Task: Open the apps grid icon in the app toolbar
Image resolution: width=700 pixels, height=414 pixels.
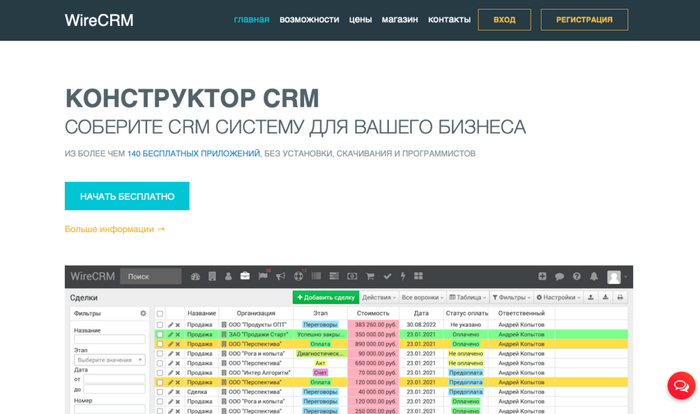Action: pos(418,276)
